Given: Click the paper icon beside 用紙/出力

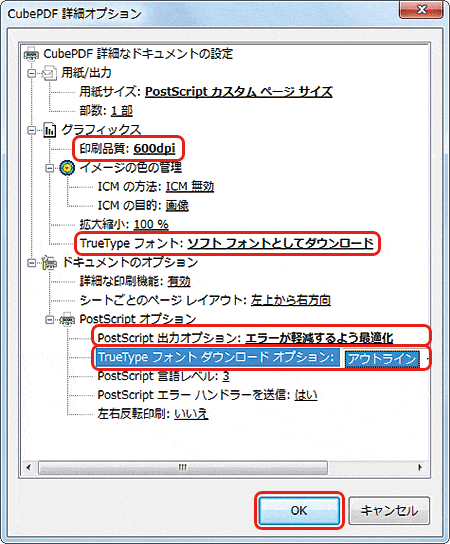Looking at the screenshot, I should coord(49,73).
